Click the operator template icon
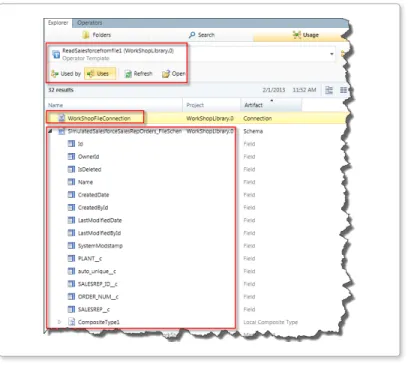This screenshot has height=366, width=408. coord(56,54)
